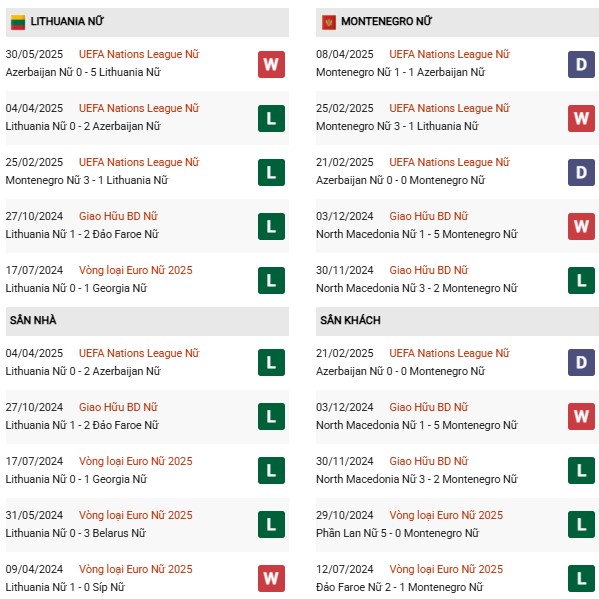Click the Montenegro flag icon
The image size is (599, 599).
click(x=329, y=23)
